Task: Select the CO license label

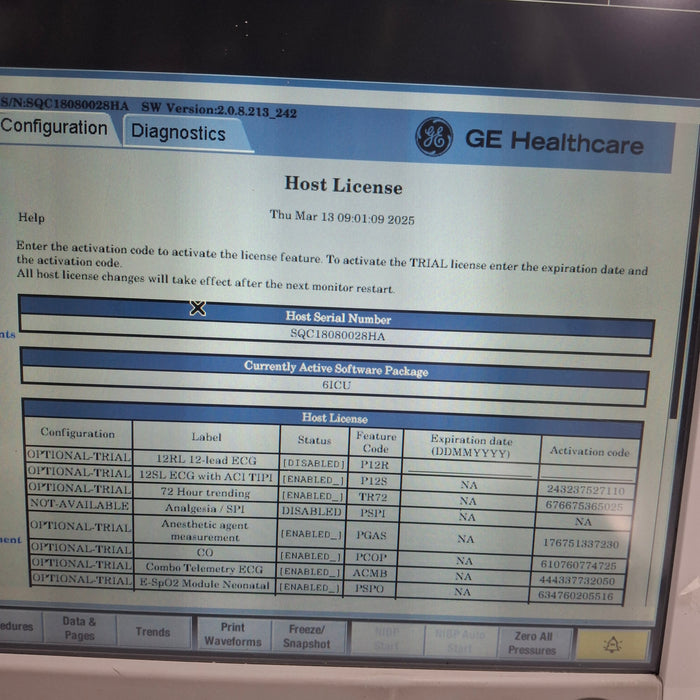Action: [205, 552]
